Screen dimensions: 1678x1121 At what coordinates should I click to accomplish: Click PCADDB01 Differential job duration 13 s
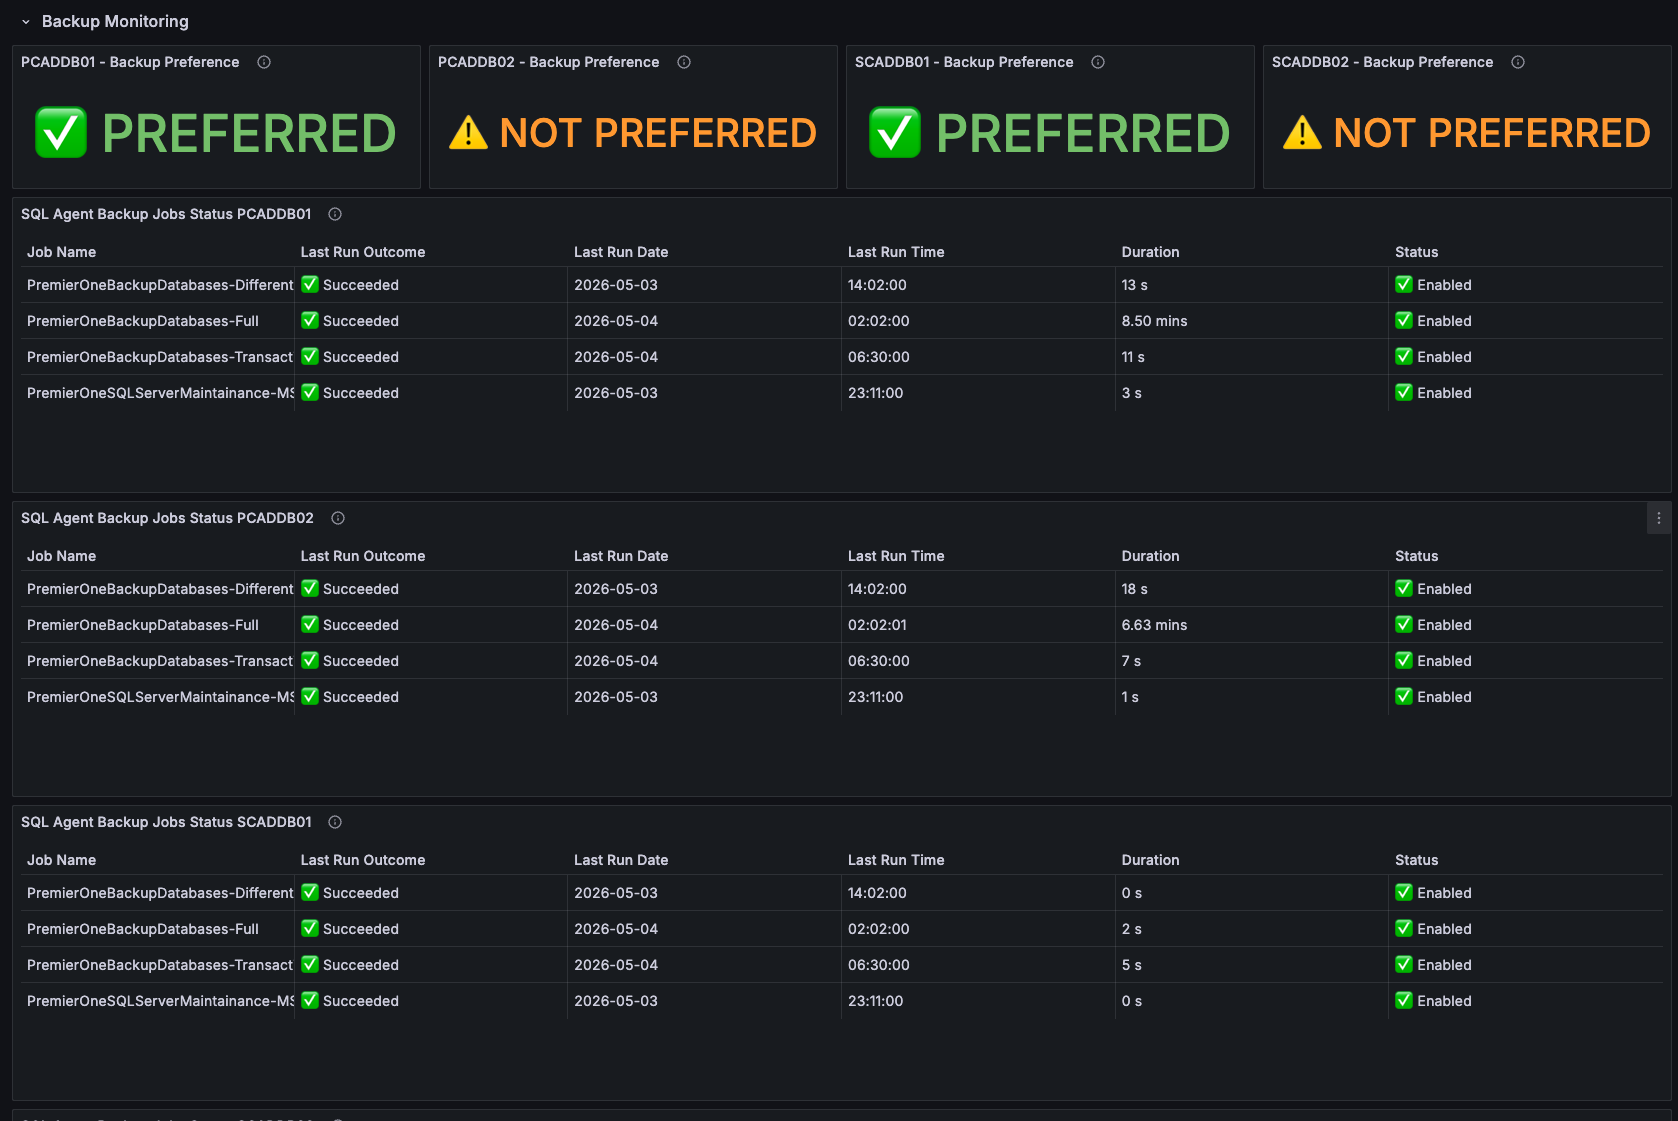tap(1134, 285)
